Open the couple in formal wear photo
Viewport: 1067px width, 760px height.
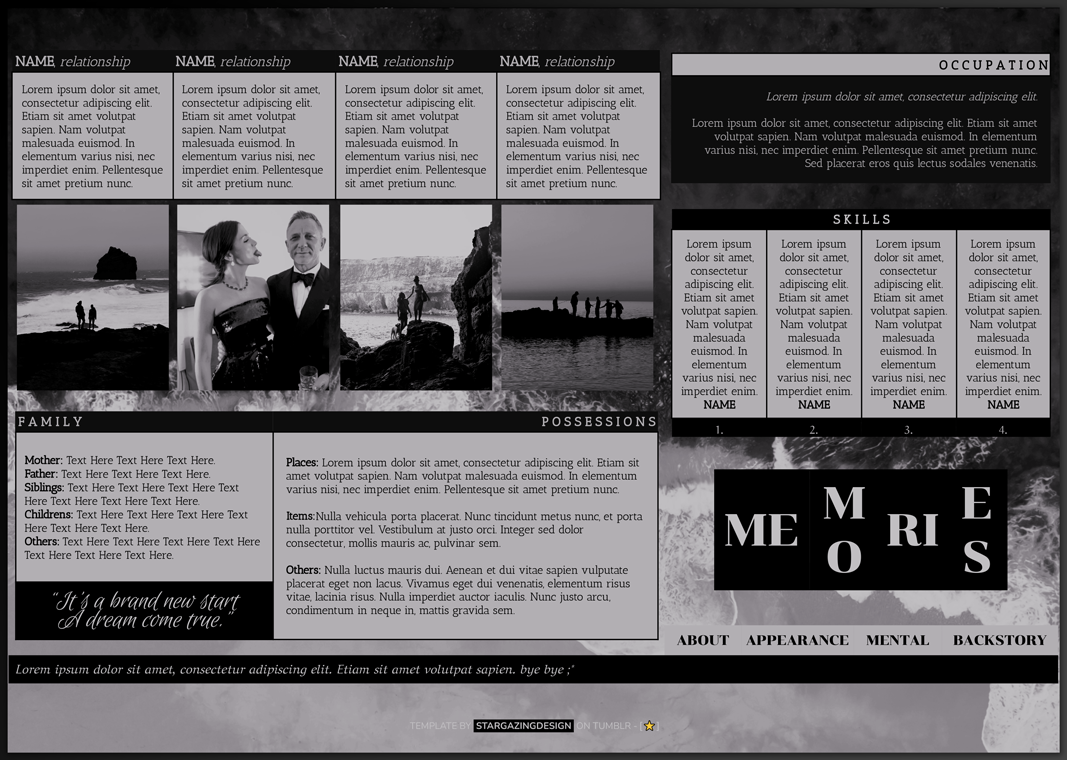(253, 298)
